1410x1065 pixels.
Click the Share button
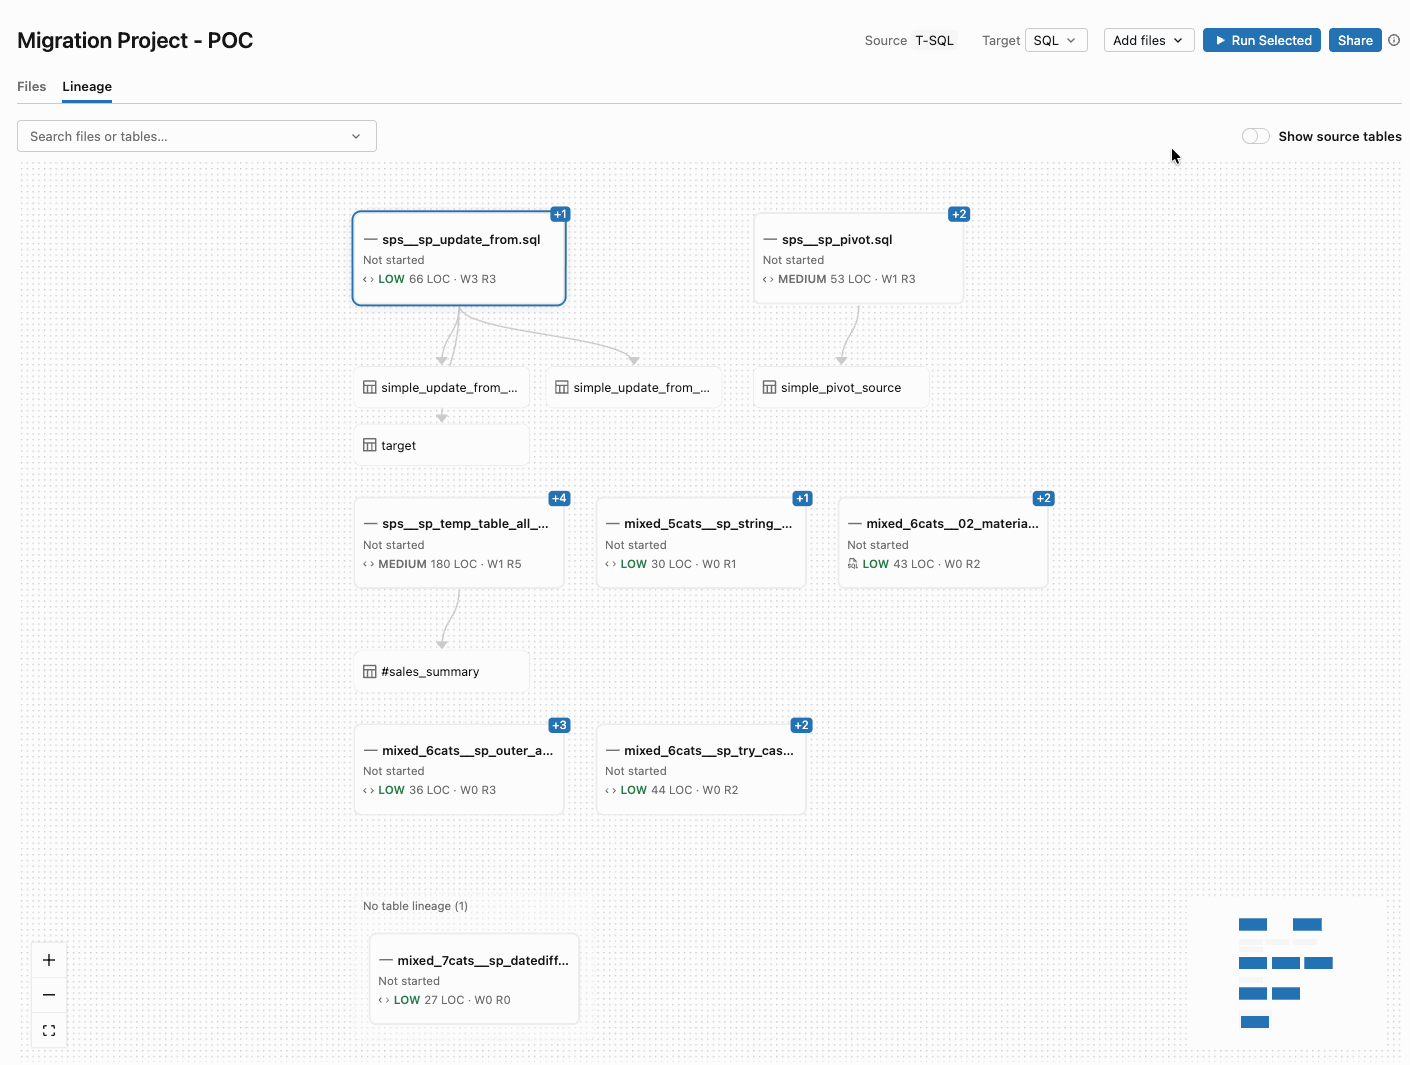(1355, 40)
